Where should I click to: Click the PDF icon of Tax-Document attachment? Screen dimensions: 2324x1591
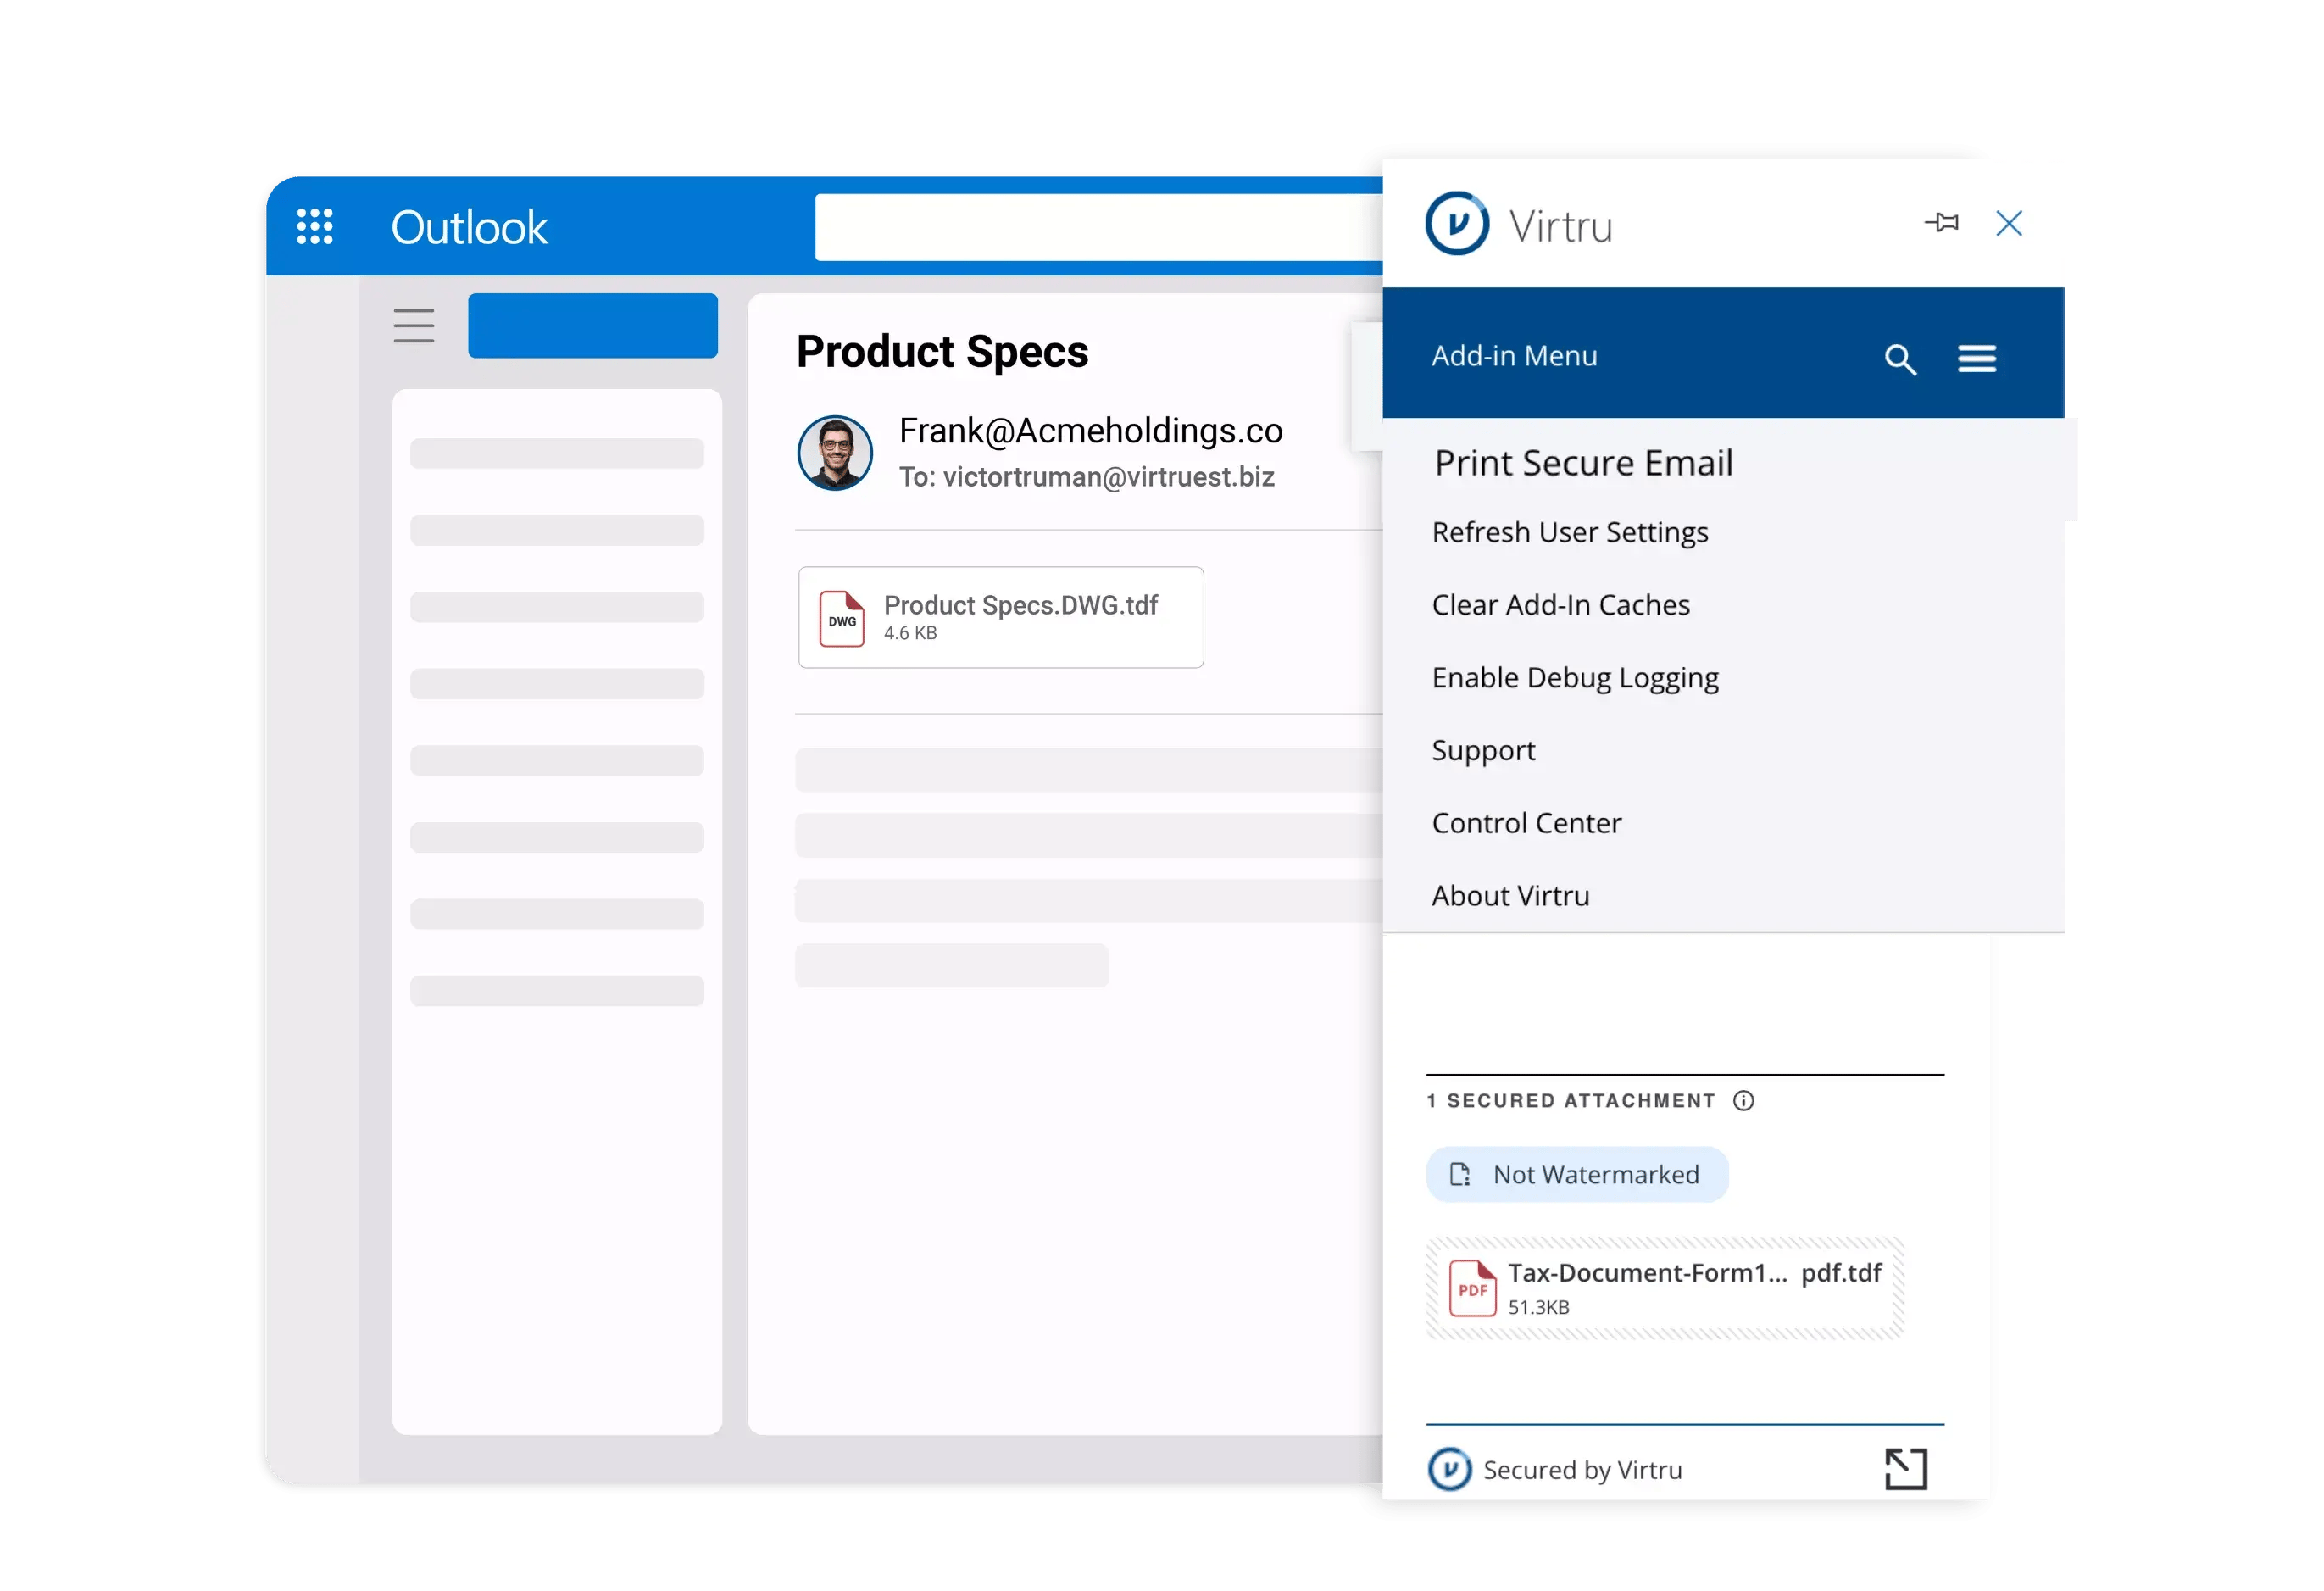click(1473, 1288)
